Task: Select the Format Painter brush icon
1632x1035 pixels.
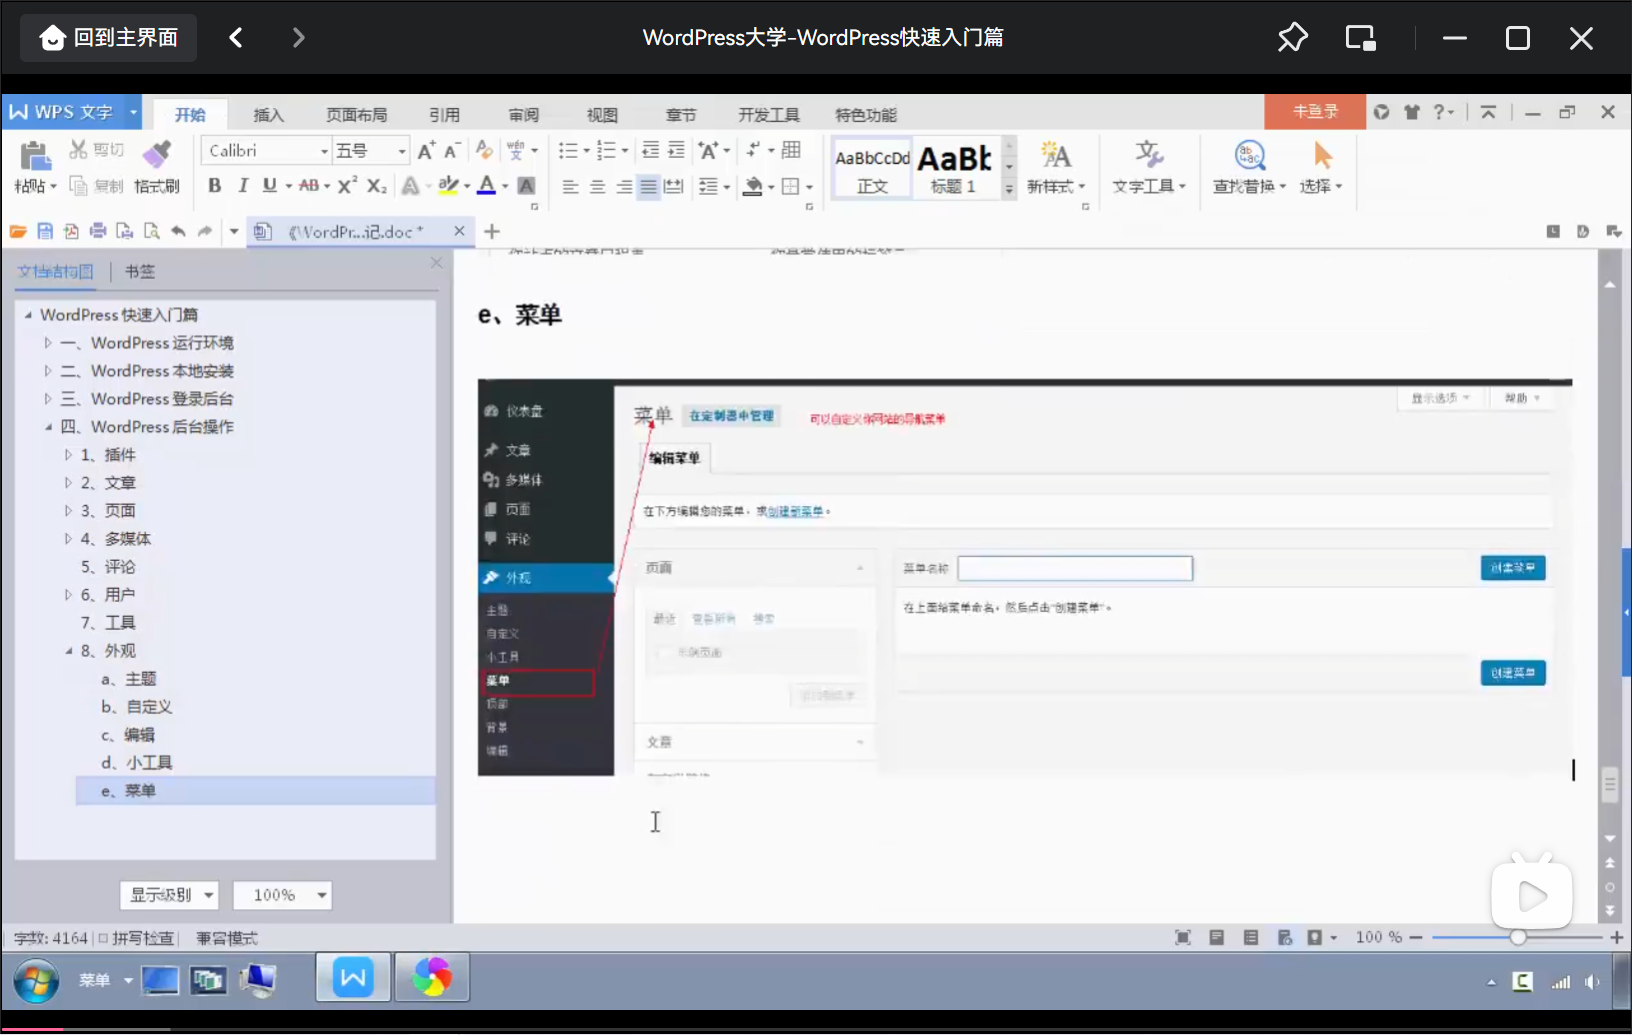Action: 156,153
